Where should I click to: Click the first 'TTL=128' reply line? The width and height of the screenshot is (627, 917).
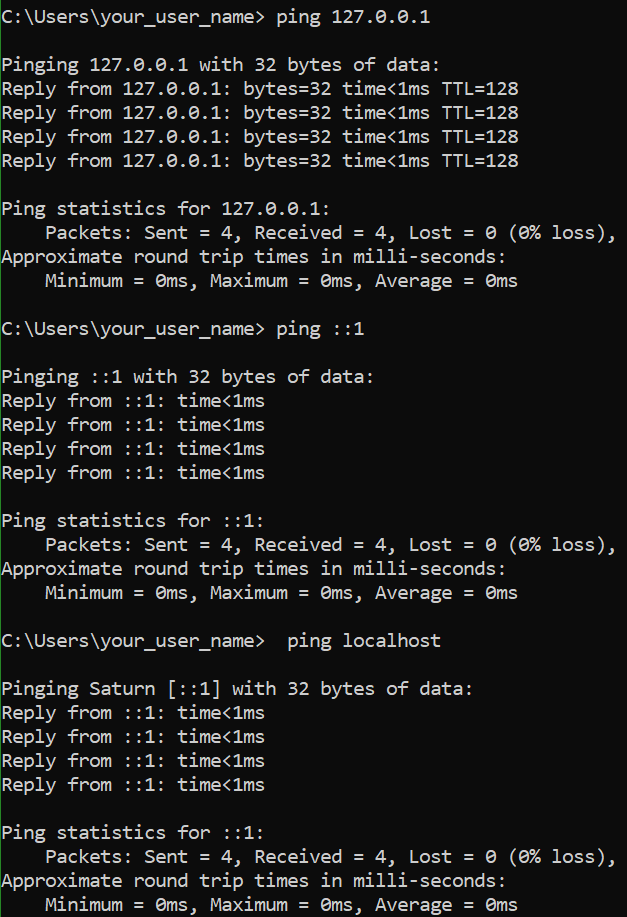click(x=260, y=89)
